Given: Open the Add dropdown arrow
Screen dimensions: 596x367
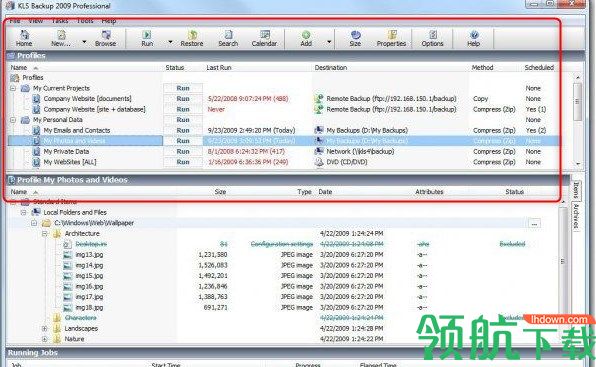Looking at the screenshot, I should (x=329, y=42).
